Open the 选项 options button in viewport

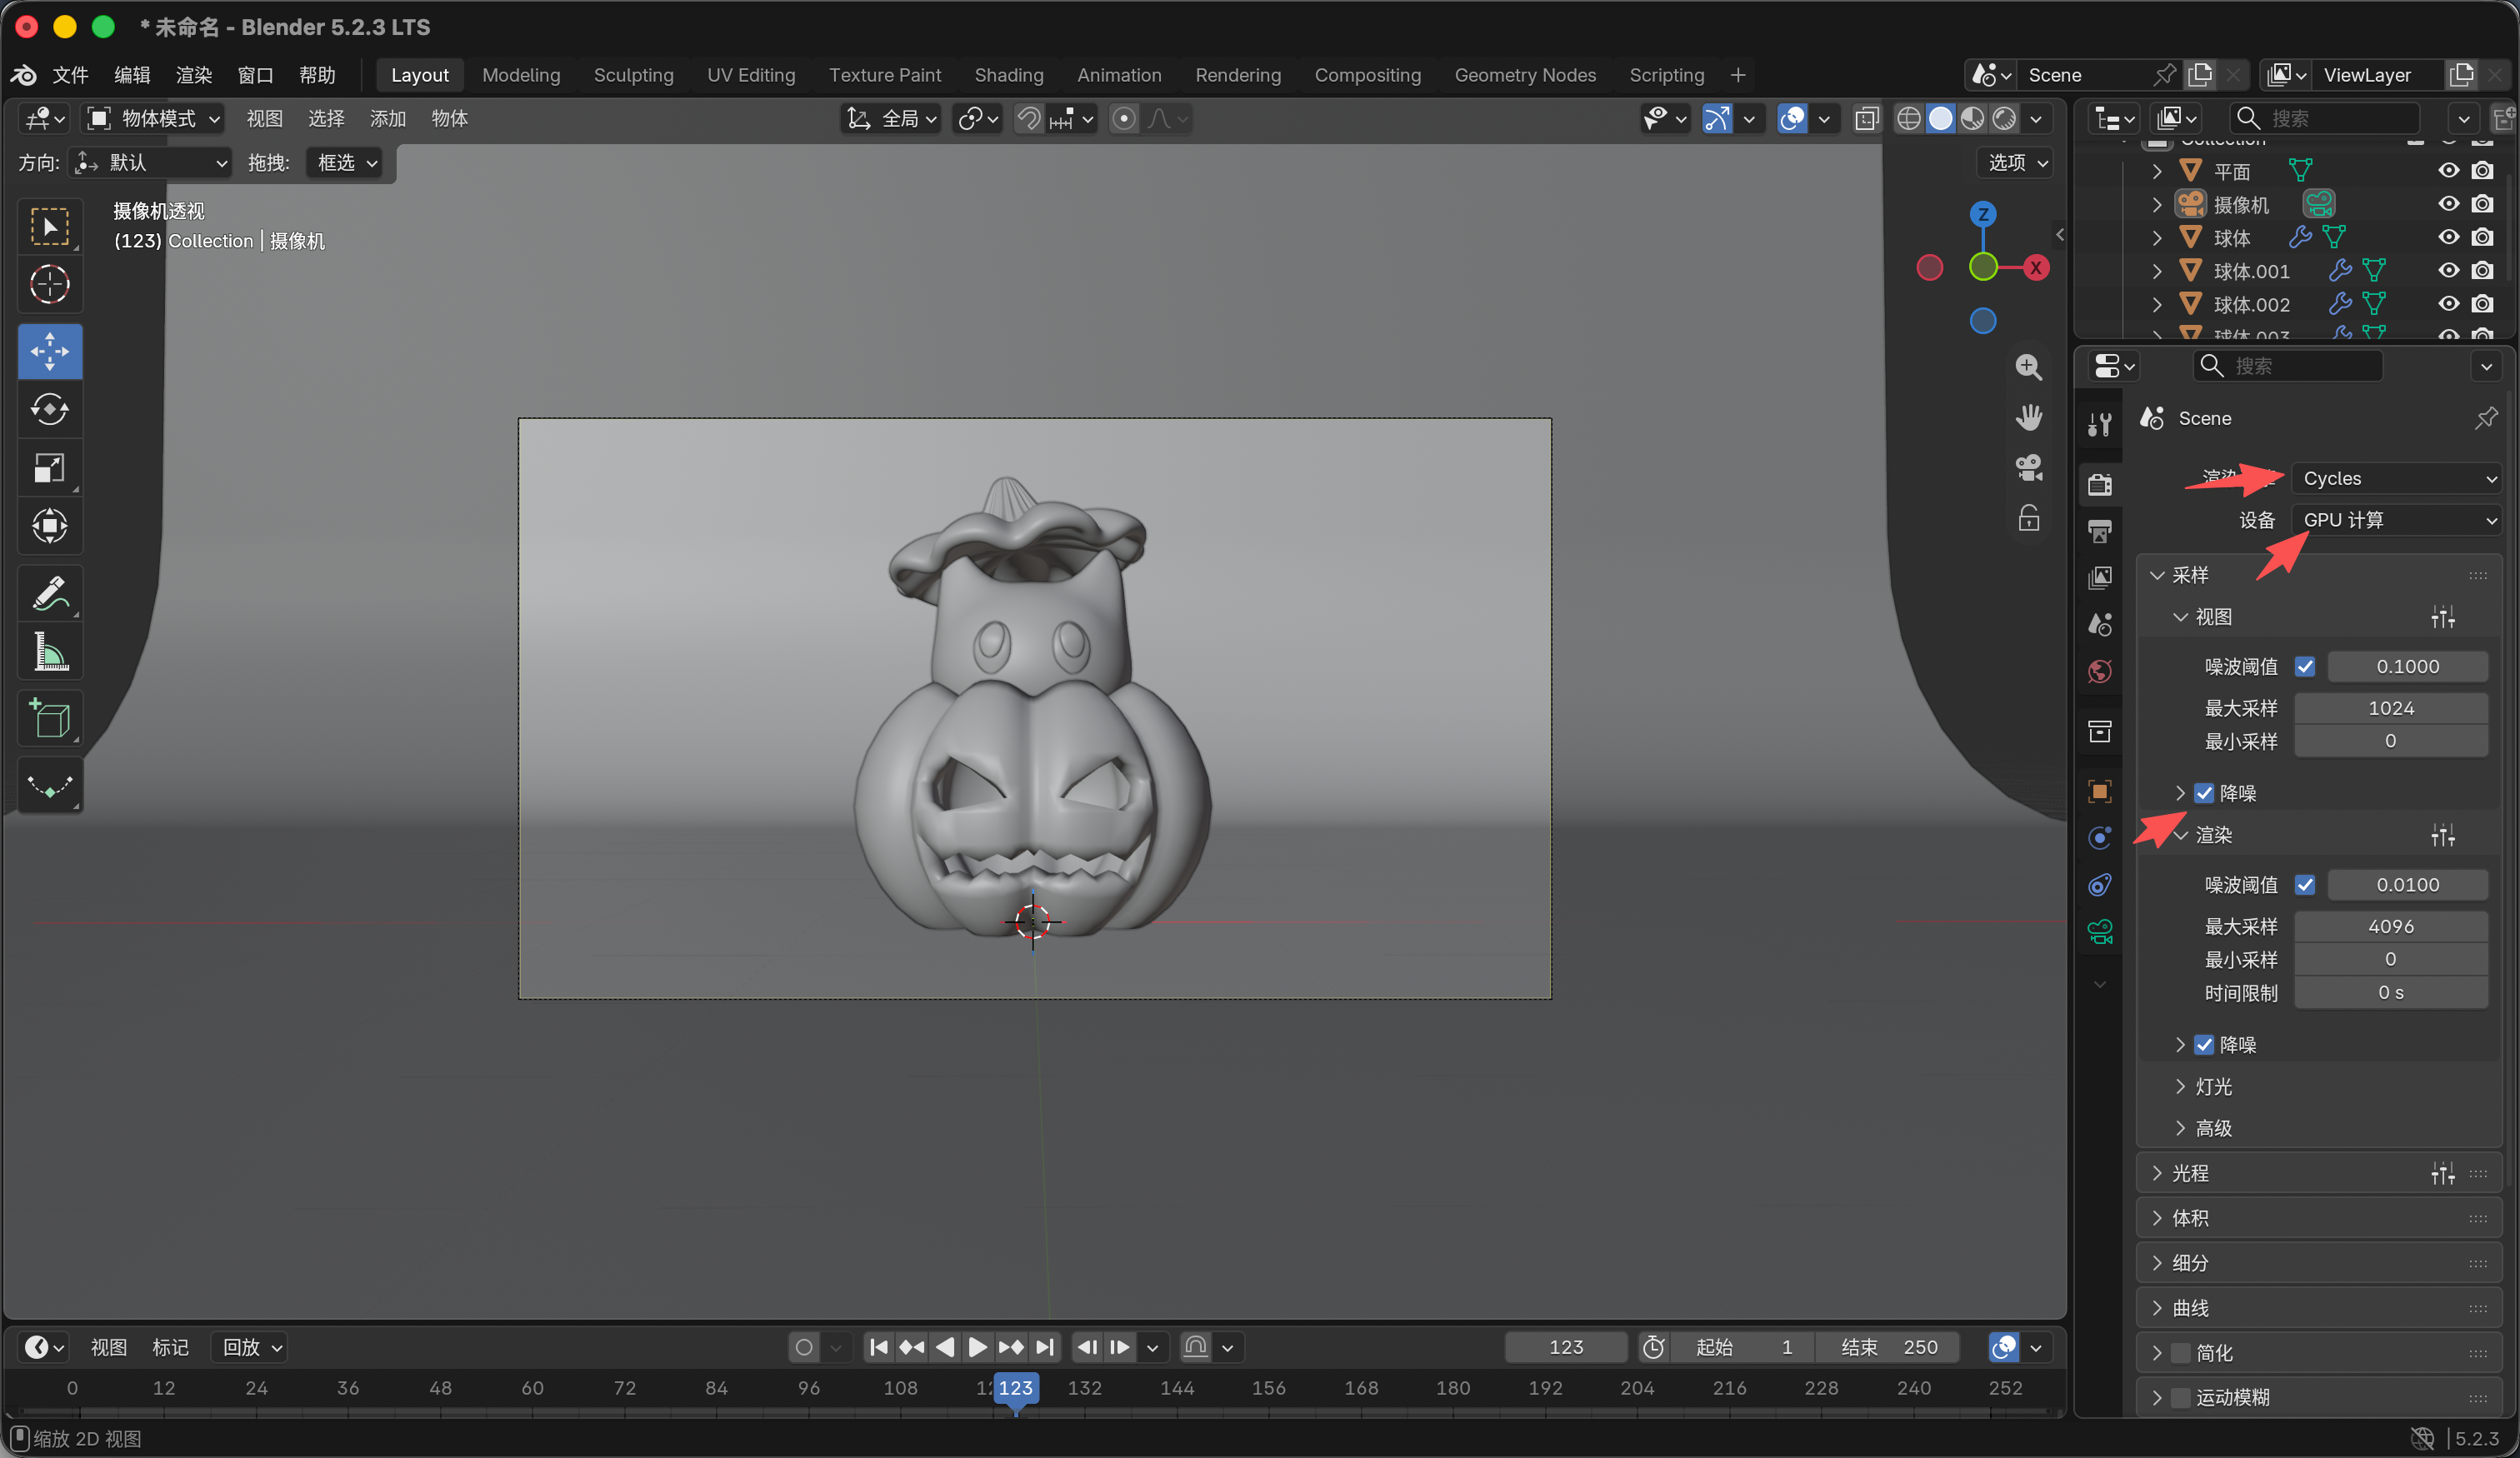(2016, 162)
